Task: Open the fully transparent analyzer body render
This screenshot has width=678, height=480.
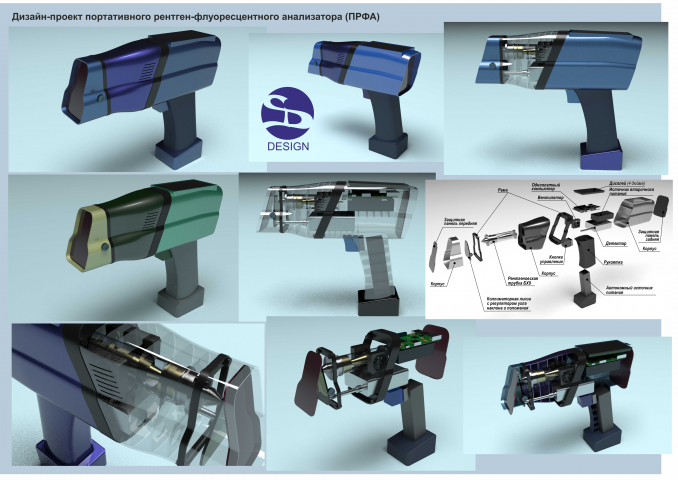Action: click(337, 246)
